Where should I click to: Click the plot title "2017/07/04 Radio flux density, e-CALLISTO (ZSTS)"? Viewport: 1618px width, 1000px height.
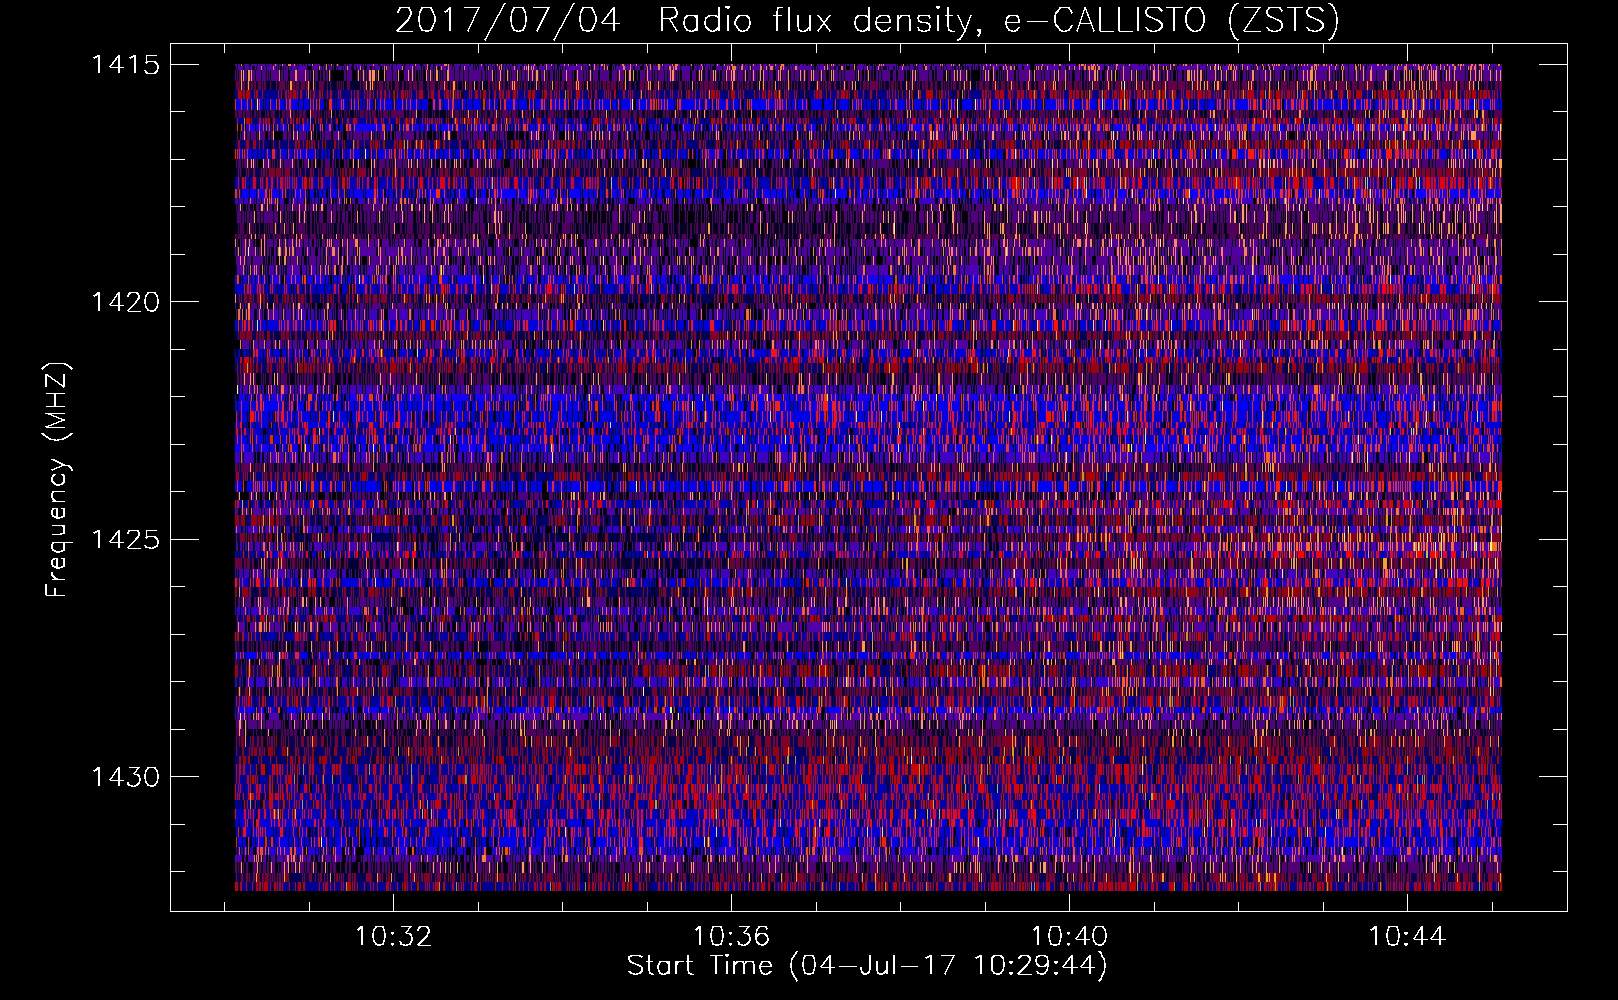click(x=867, y=20)
